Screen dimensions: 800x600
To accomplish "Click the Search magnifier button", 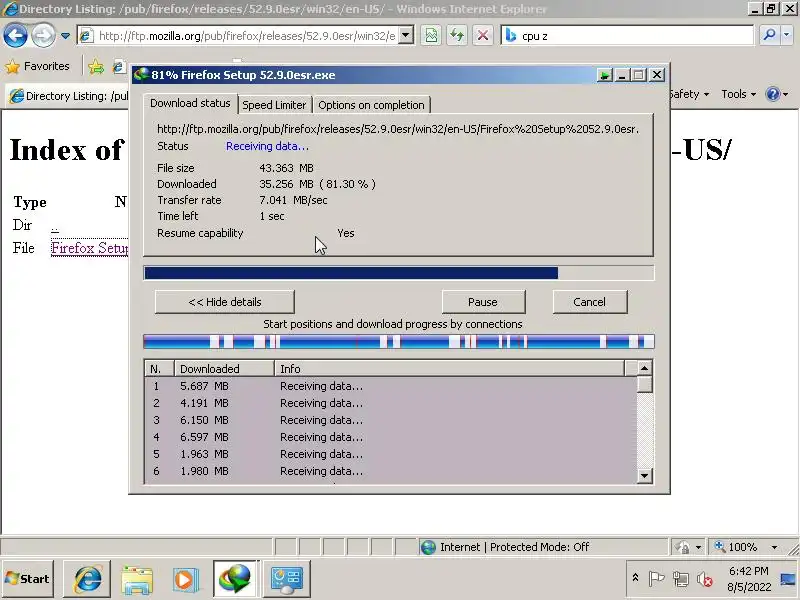I will [769, 36].
